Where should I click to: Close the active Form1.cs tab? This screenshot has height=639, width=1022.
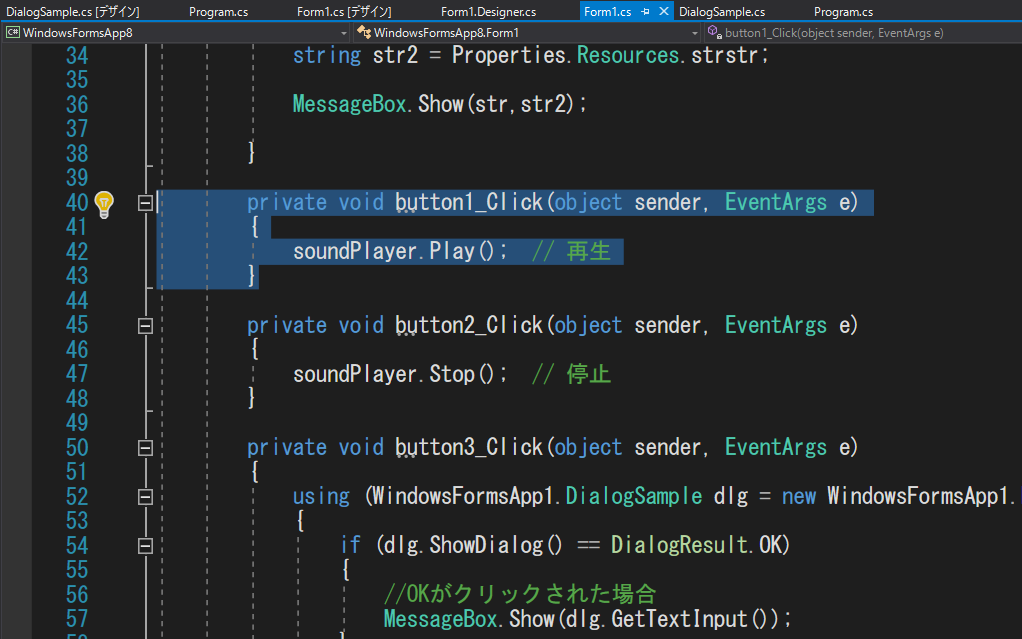point(664,11)
